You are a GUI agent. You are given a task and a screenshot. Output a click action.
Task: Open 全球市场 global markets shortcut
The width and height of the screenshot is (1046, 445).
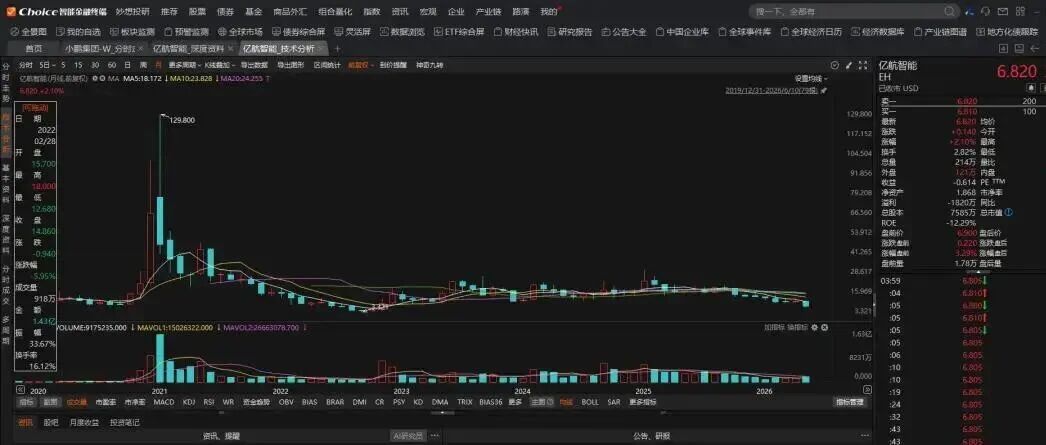click(x=240, y=31)
